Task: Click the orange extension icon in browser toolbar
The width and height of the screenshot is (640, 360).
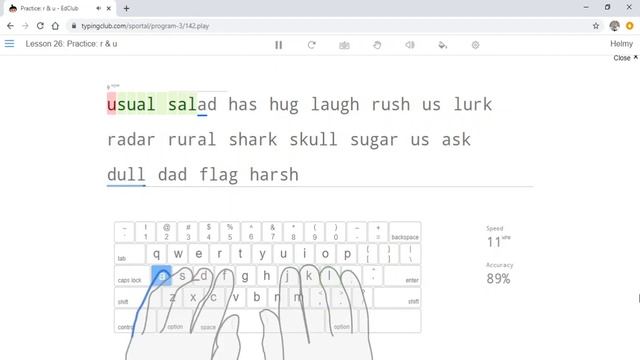Action: (630, 26)
